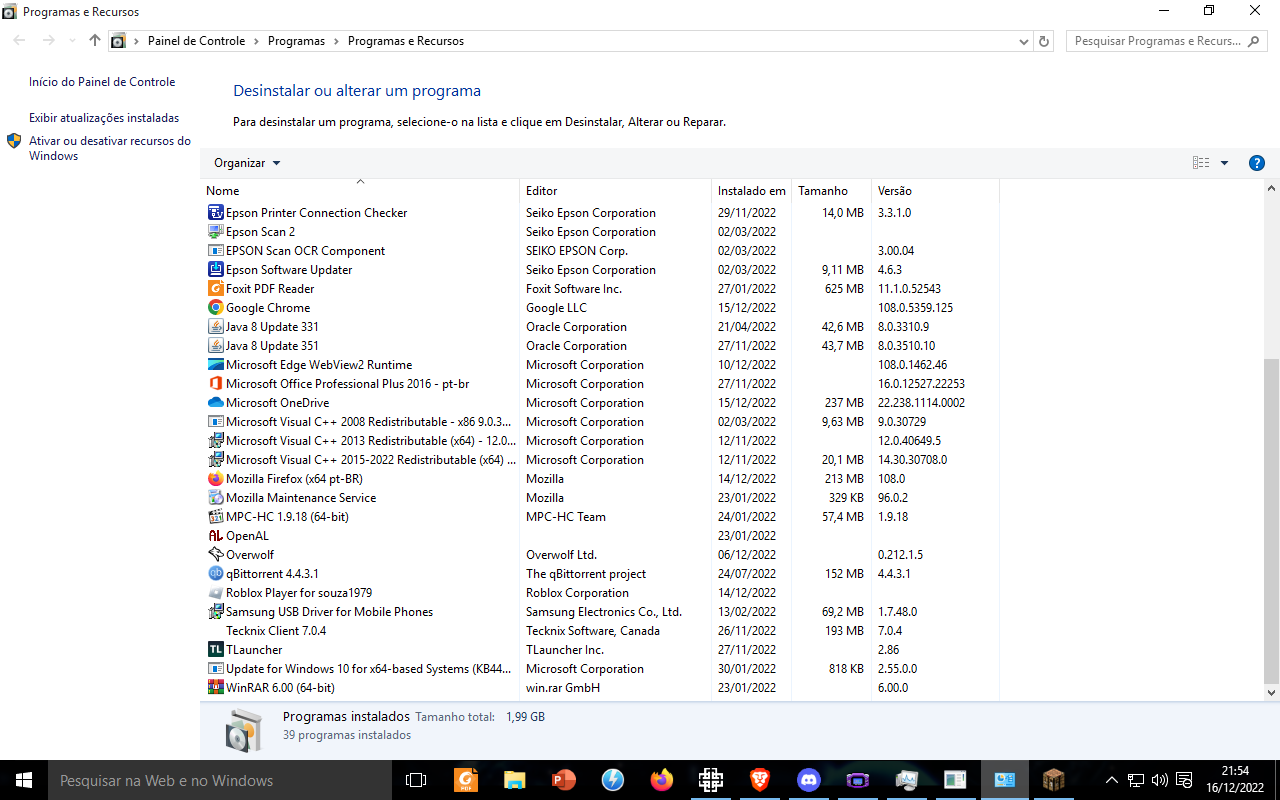
Task: Click the WinRAR 6.00 icon
Action: (x=215, y=687)
